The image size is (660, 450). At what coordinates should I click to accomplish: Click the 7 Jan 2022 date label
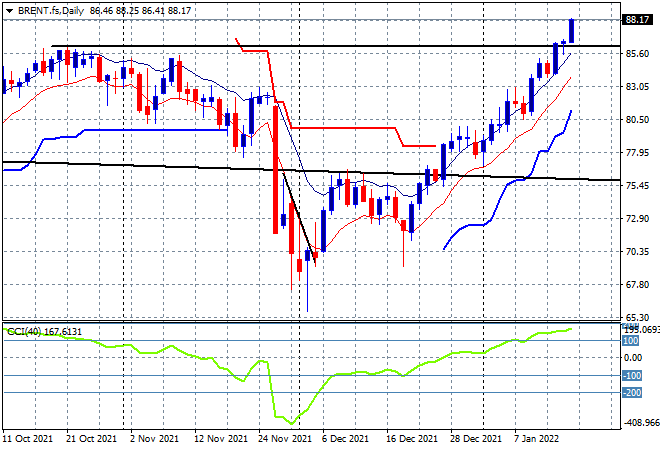click(x=537, y=439)
